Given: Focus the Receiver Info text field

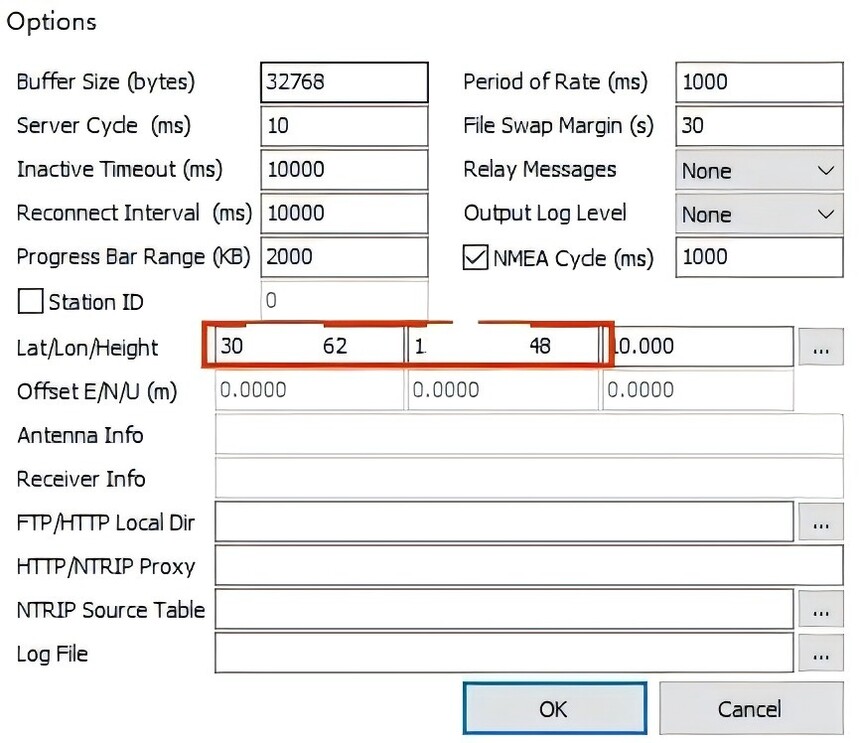Looking at the screenshot, I should pos(529,478).
